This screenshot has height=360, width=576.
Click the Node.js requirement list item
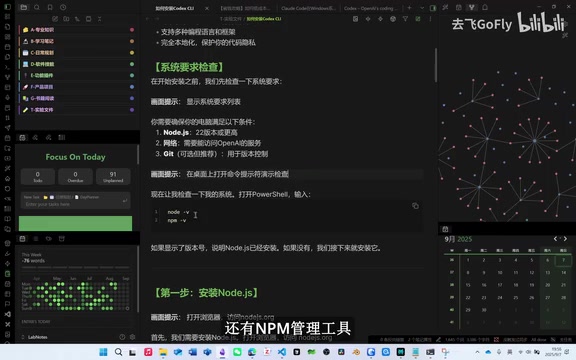pos(200,133)
